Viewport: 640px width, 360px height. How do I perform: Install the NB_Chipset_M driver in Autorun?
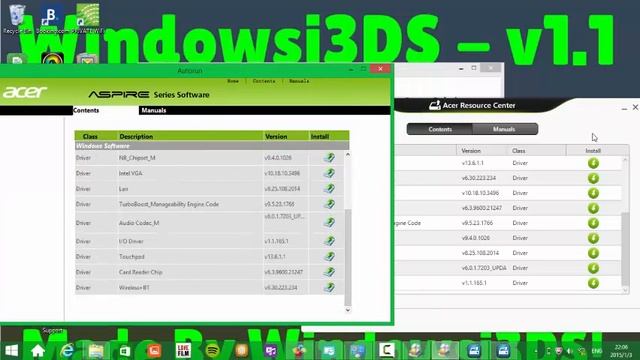click(x=329, y=158)
